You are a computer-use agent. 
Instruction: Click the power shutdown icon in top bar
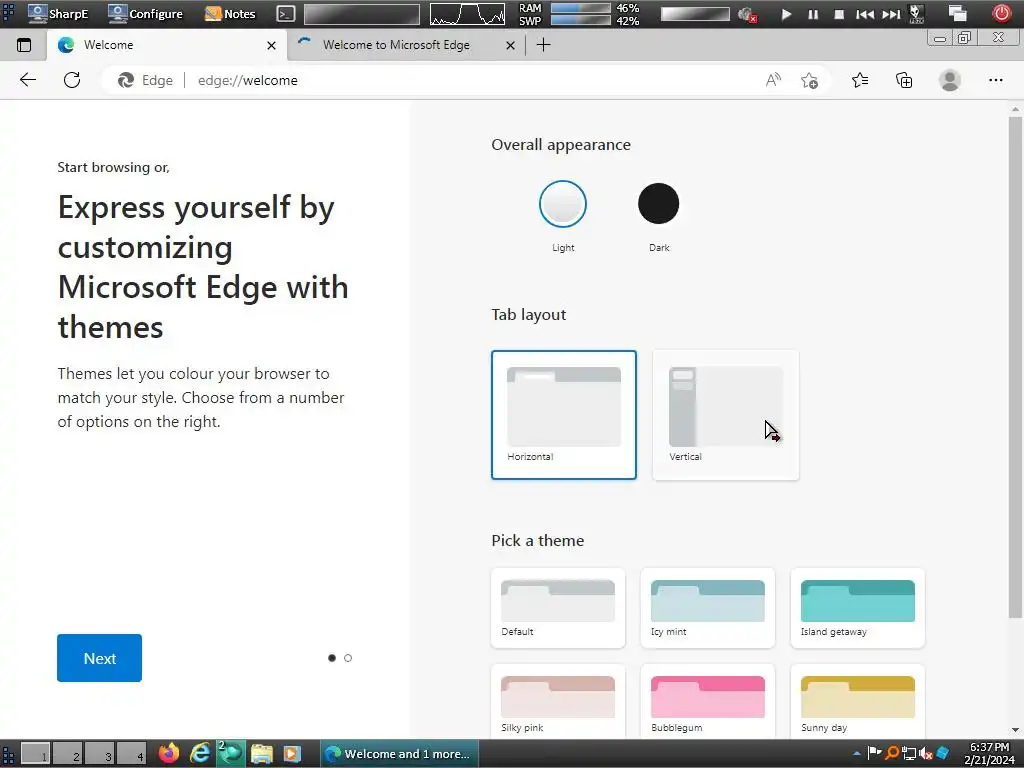(1001, 13)
